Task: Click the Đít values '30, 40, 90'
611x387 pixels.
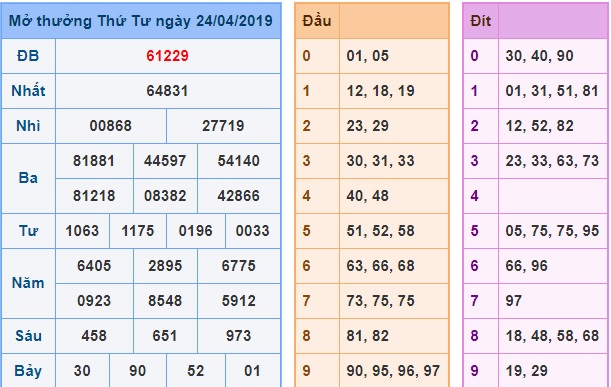Action: (x=539, y=56)
